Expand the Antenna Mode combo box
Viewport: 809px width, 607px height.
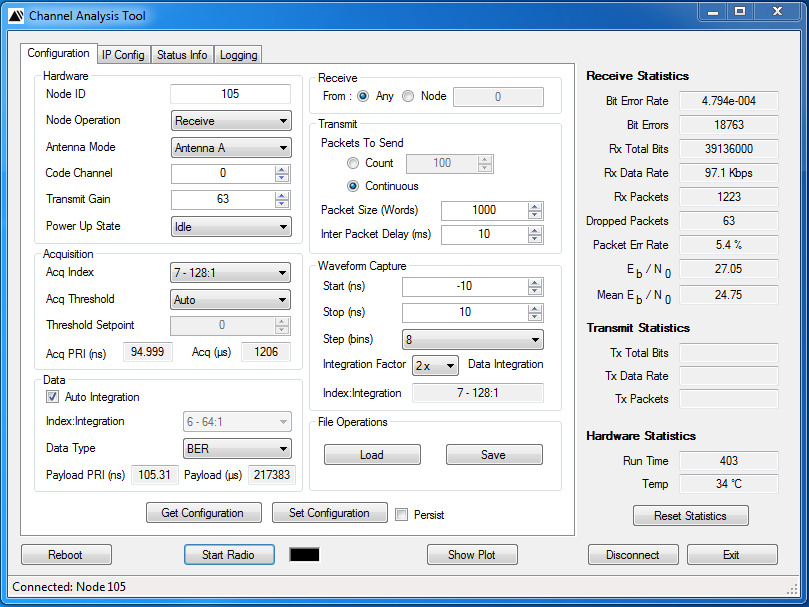[x=231, y=148]
